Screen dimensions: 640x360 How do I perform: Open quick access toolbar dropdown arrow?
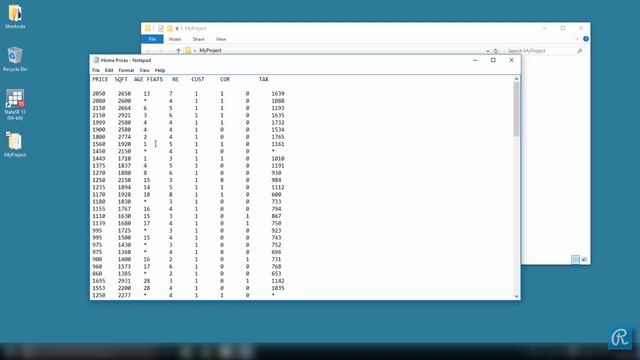177,28
